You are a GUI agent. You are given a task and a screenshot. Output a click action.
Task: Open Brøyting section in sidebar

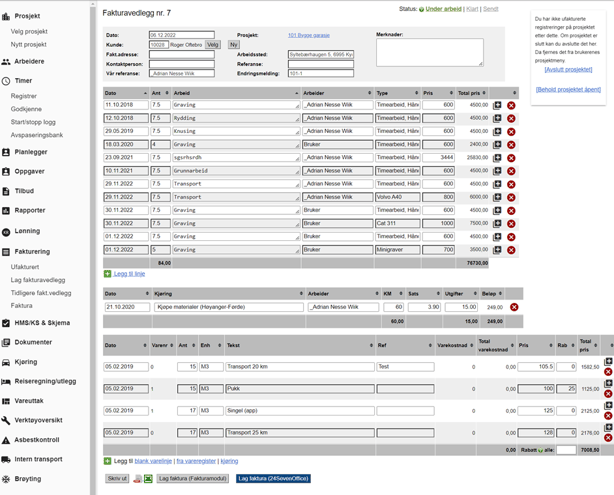click(28, 479)
